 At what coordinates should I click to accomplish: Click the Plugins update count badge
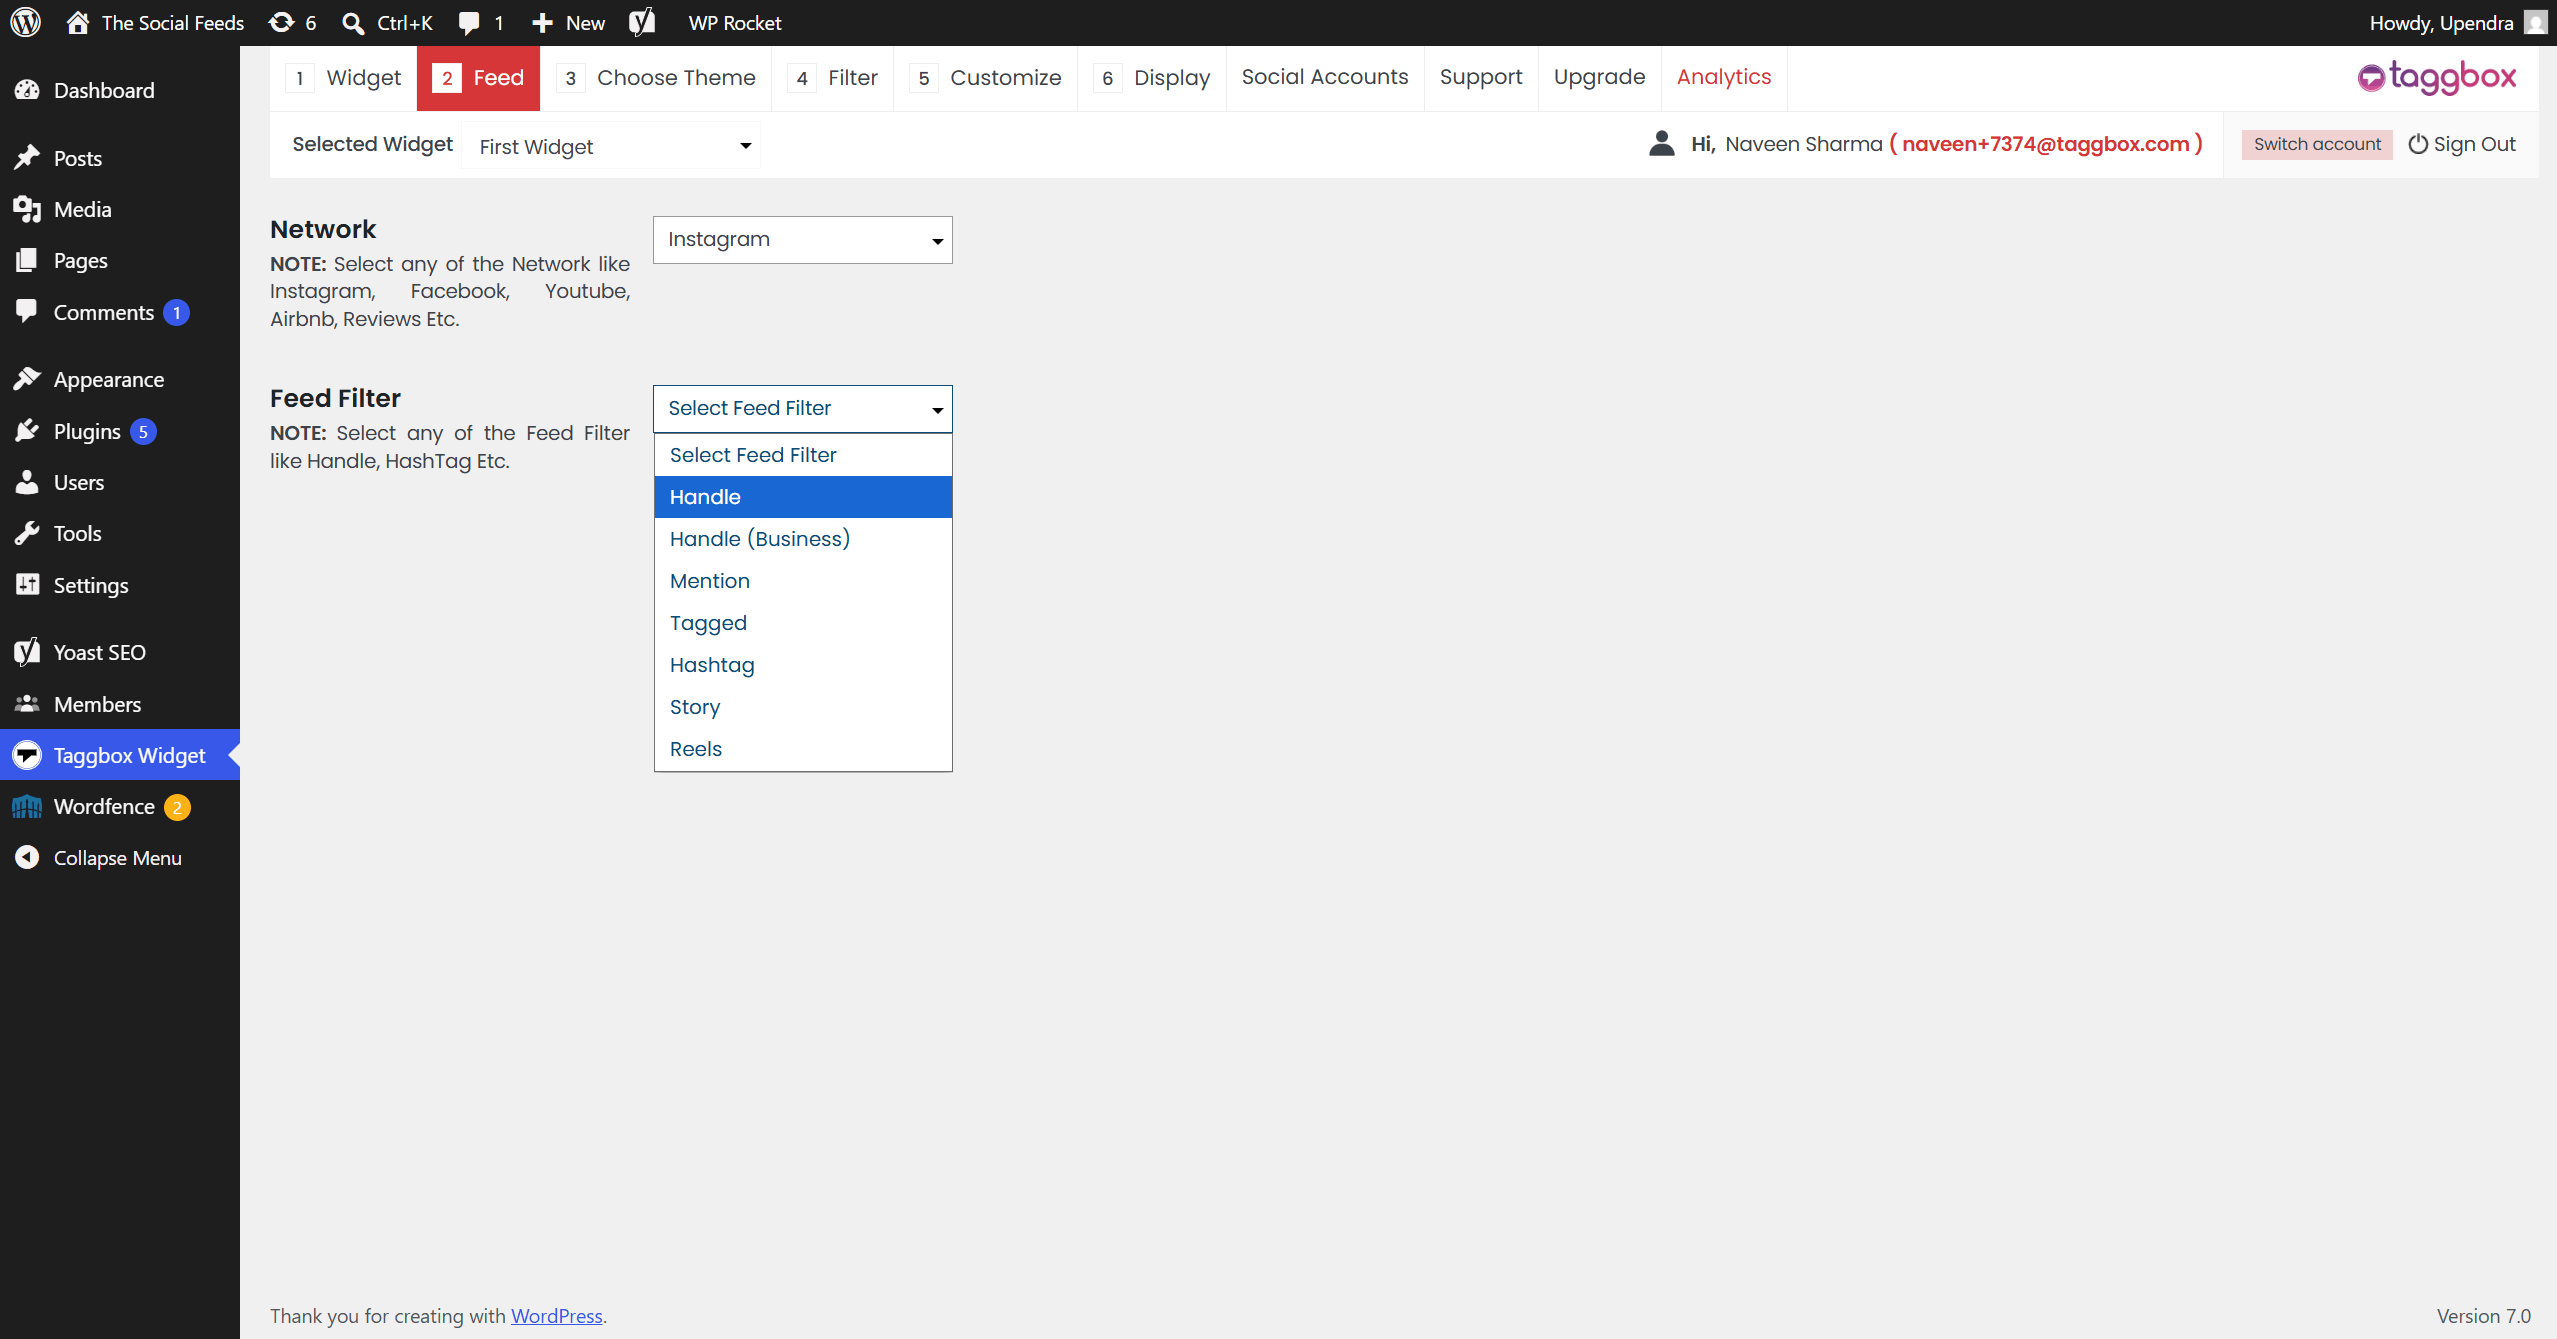(x=143, y=432)
